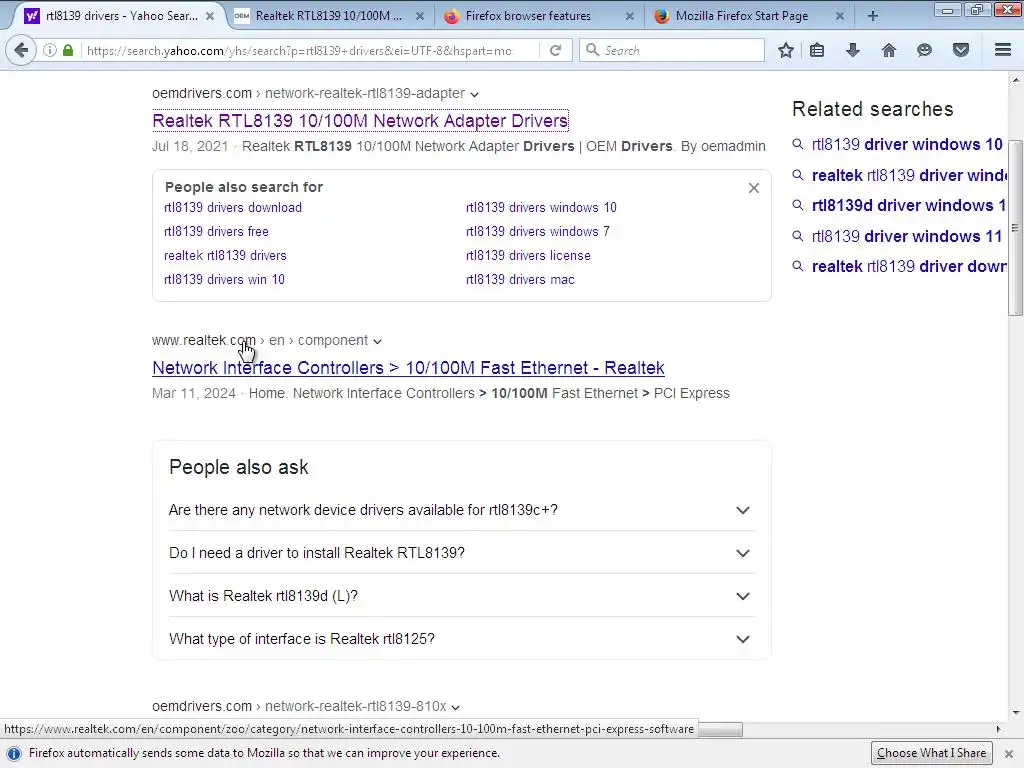Dismiss the People also search for box

pyautogui.click(x=754, y=188)
